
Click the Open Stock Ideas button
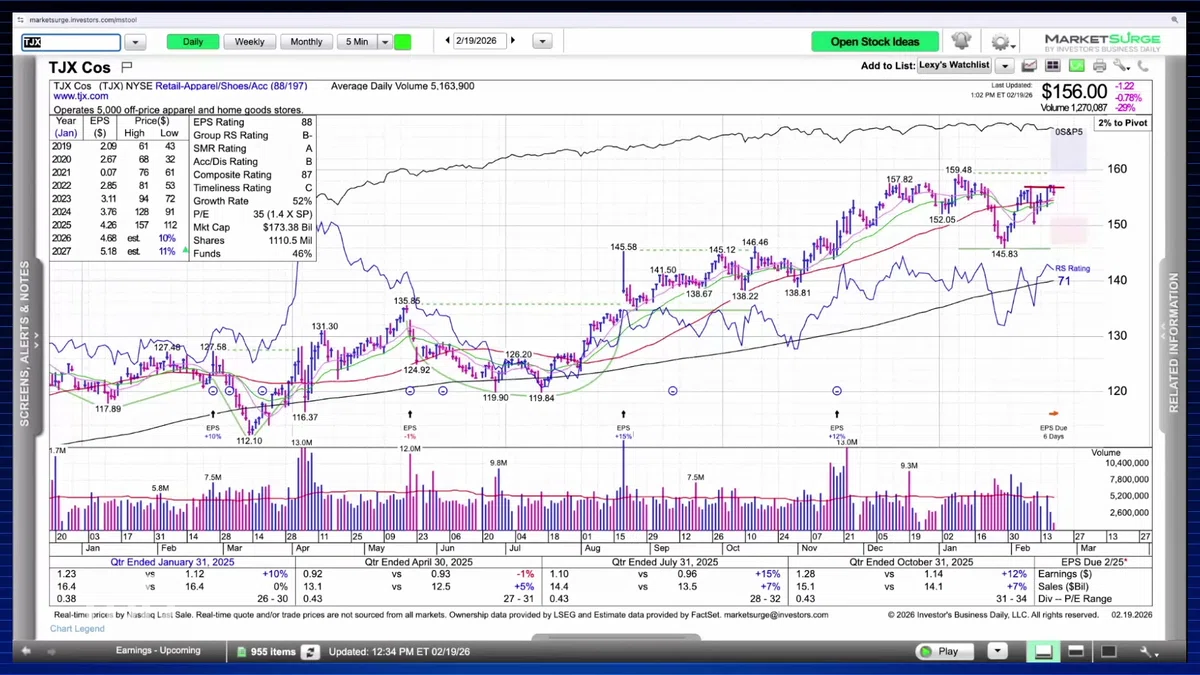coord(874,42)
